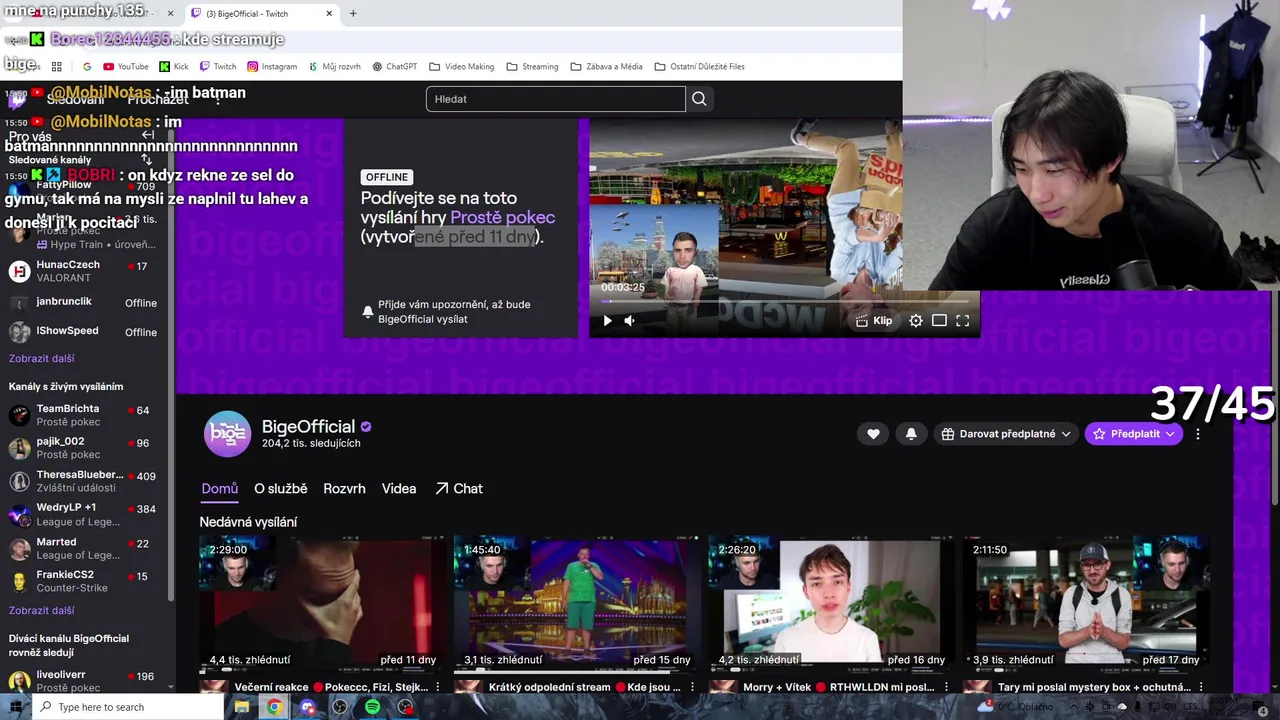Open the O službě tab
The height and width of the screenshot is (720, 1280).
point(280,489)
